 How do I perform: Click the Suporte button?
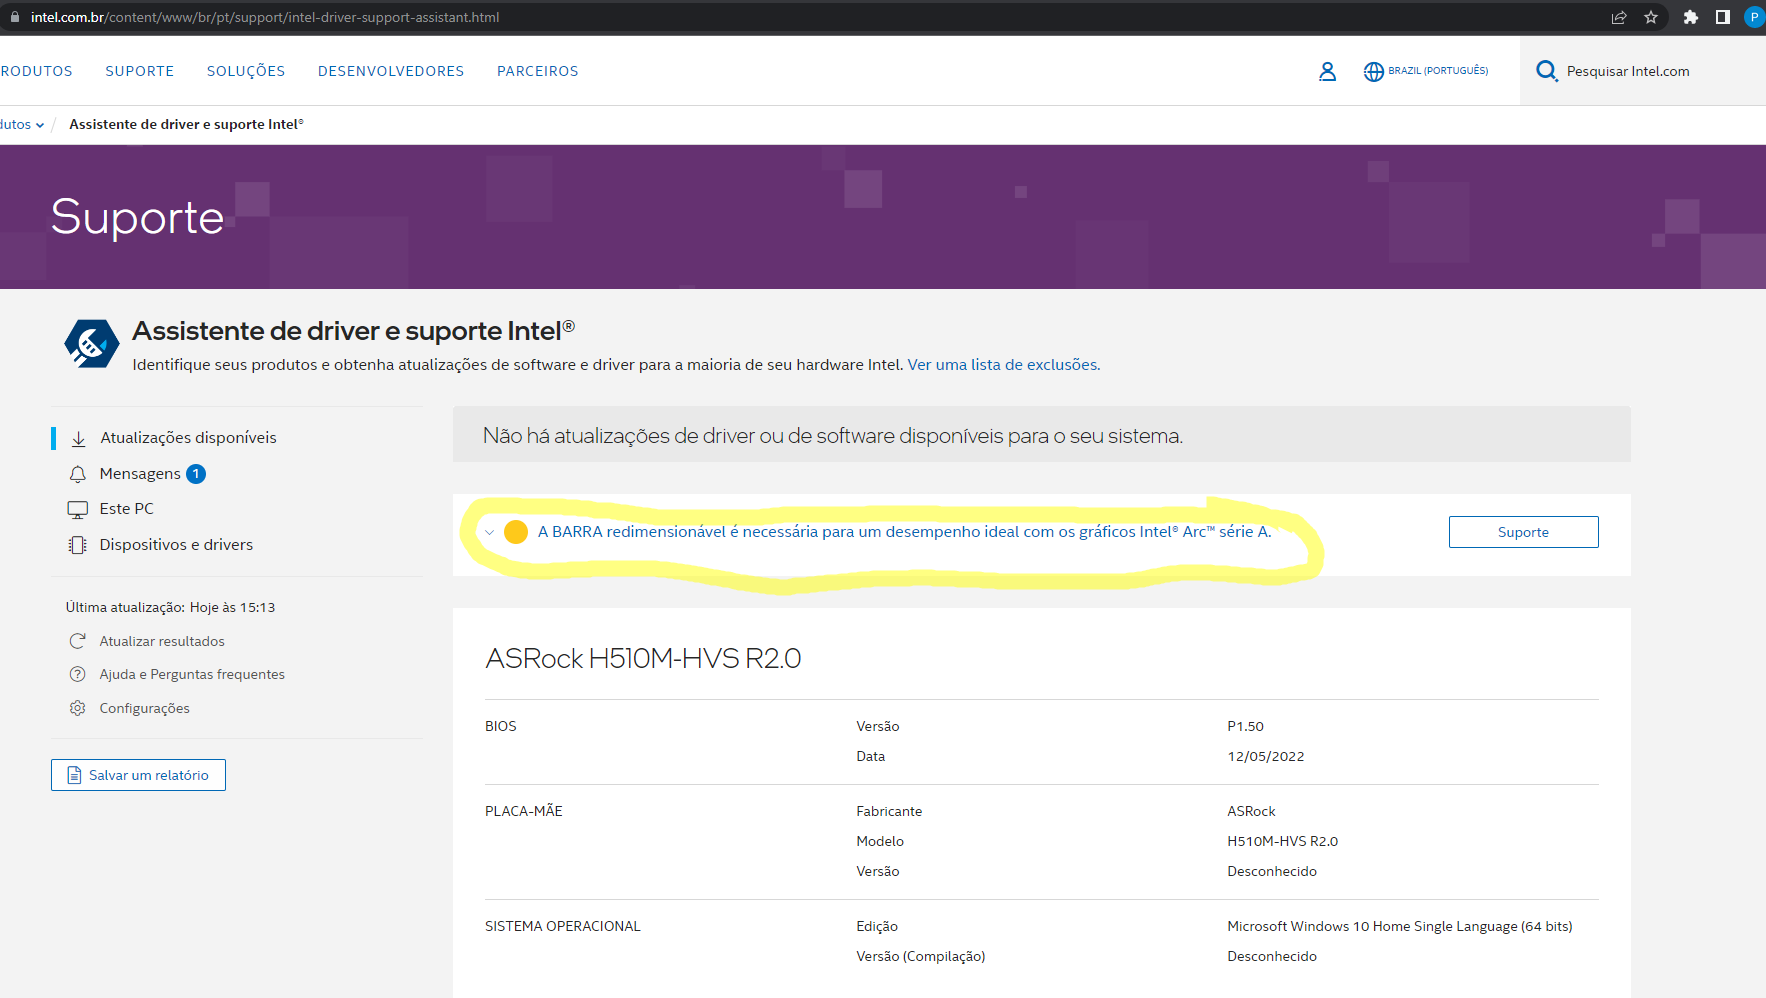coord(1523,532)
